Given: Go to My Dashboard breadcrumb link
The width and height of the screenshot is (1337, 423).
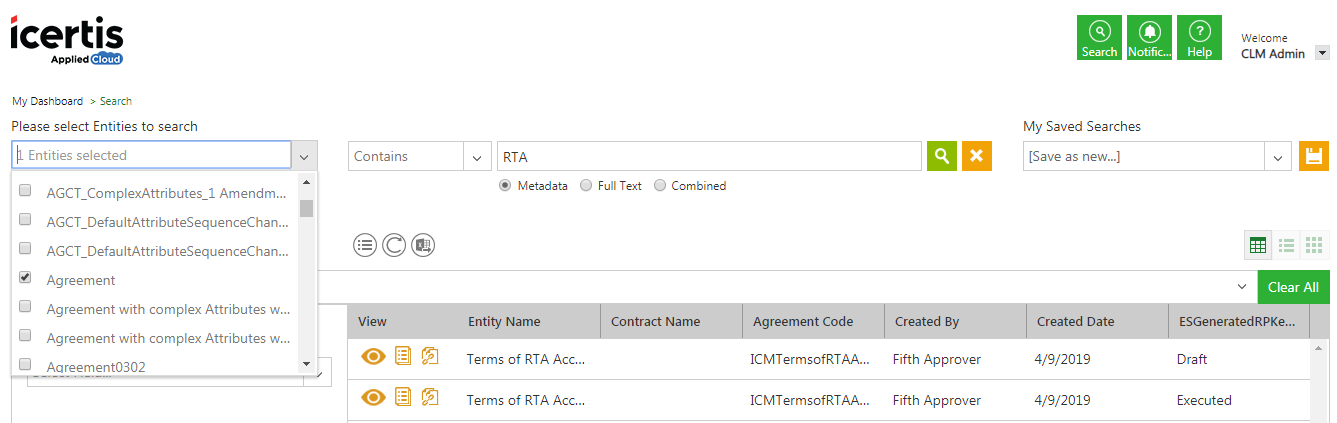Looking at the screenshot, I should (x=47, y=101).
